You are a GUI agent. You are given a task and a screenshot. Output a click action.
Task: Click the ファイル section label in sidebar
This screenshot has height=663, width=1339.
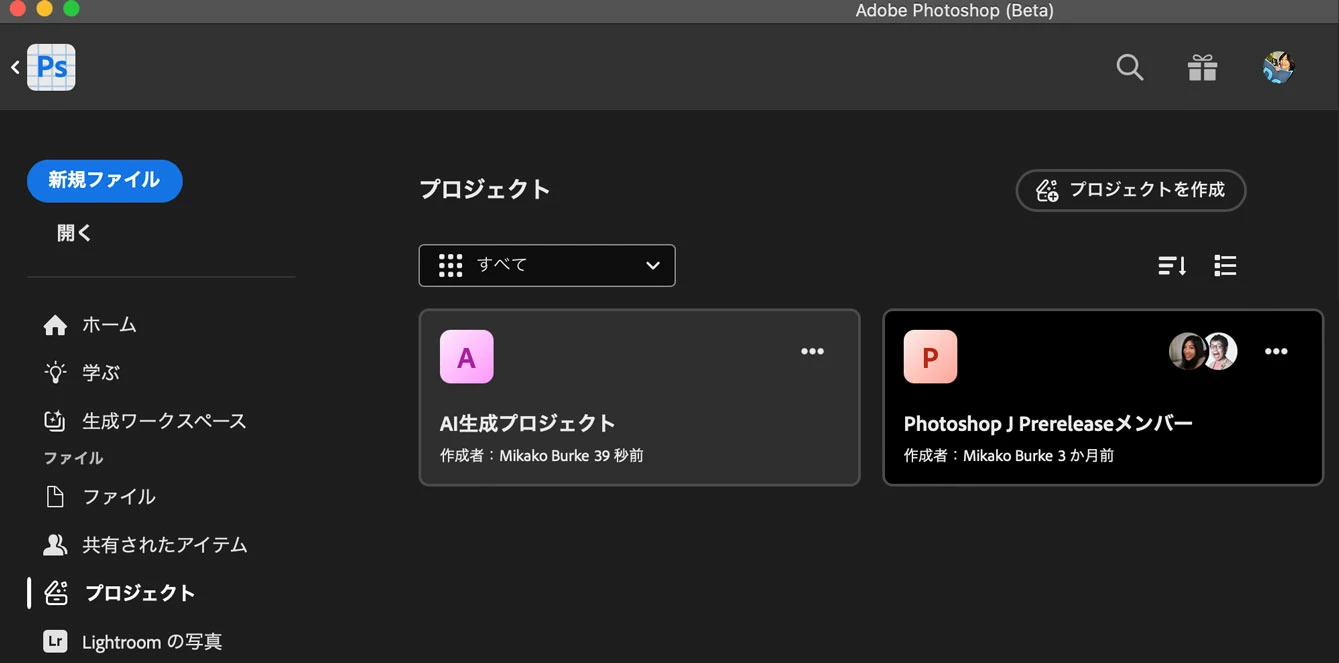click(x=73, y=458)
